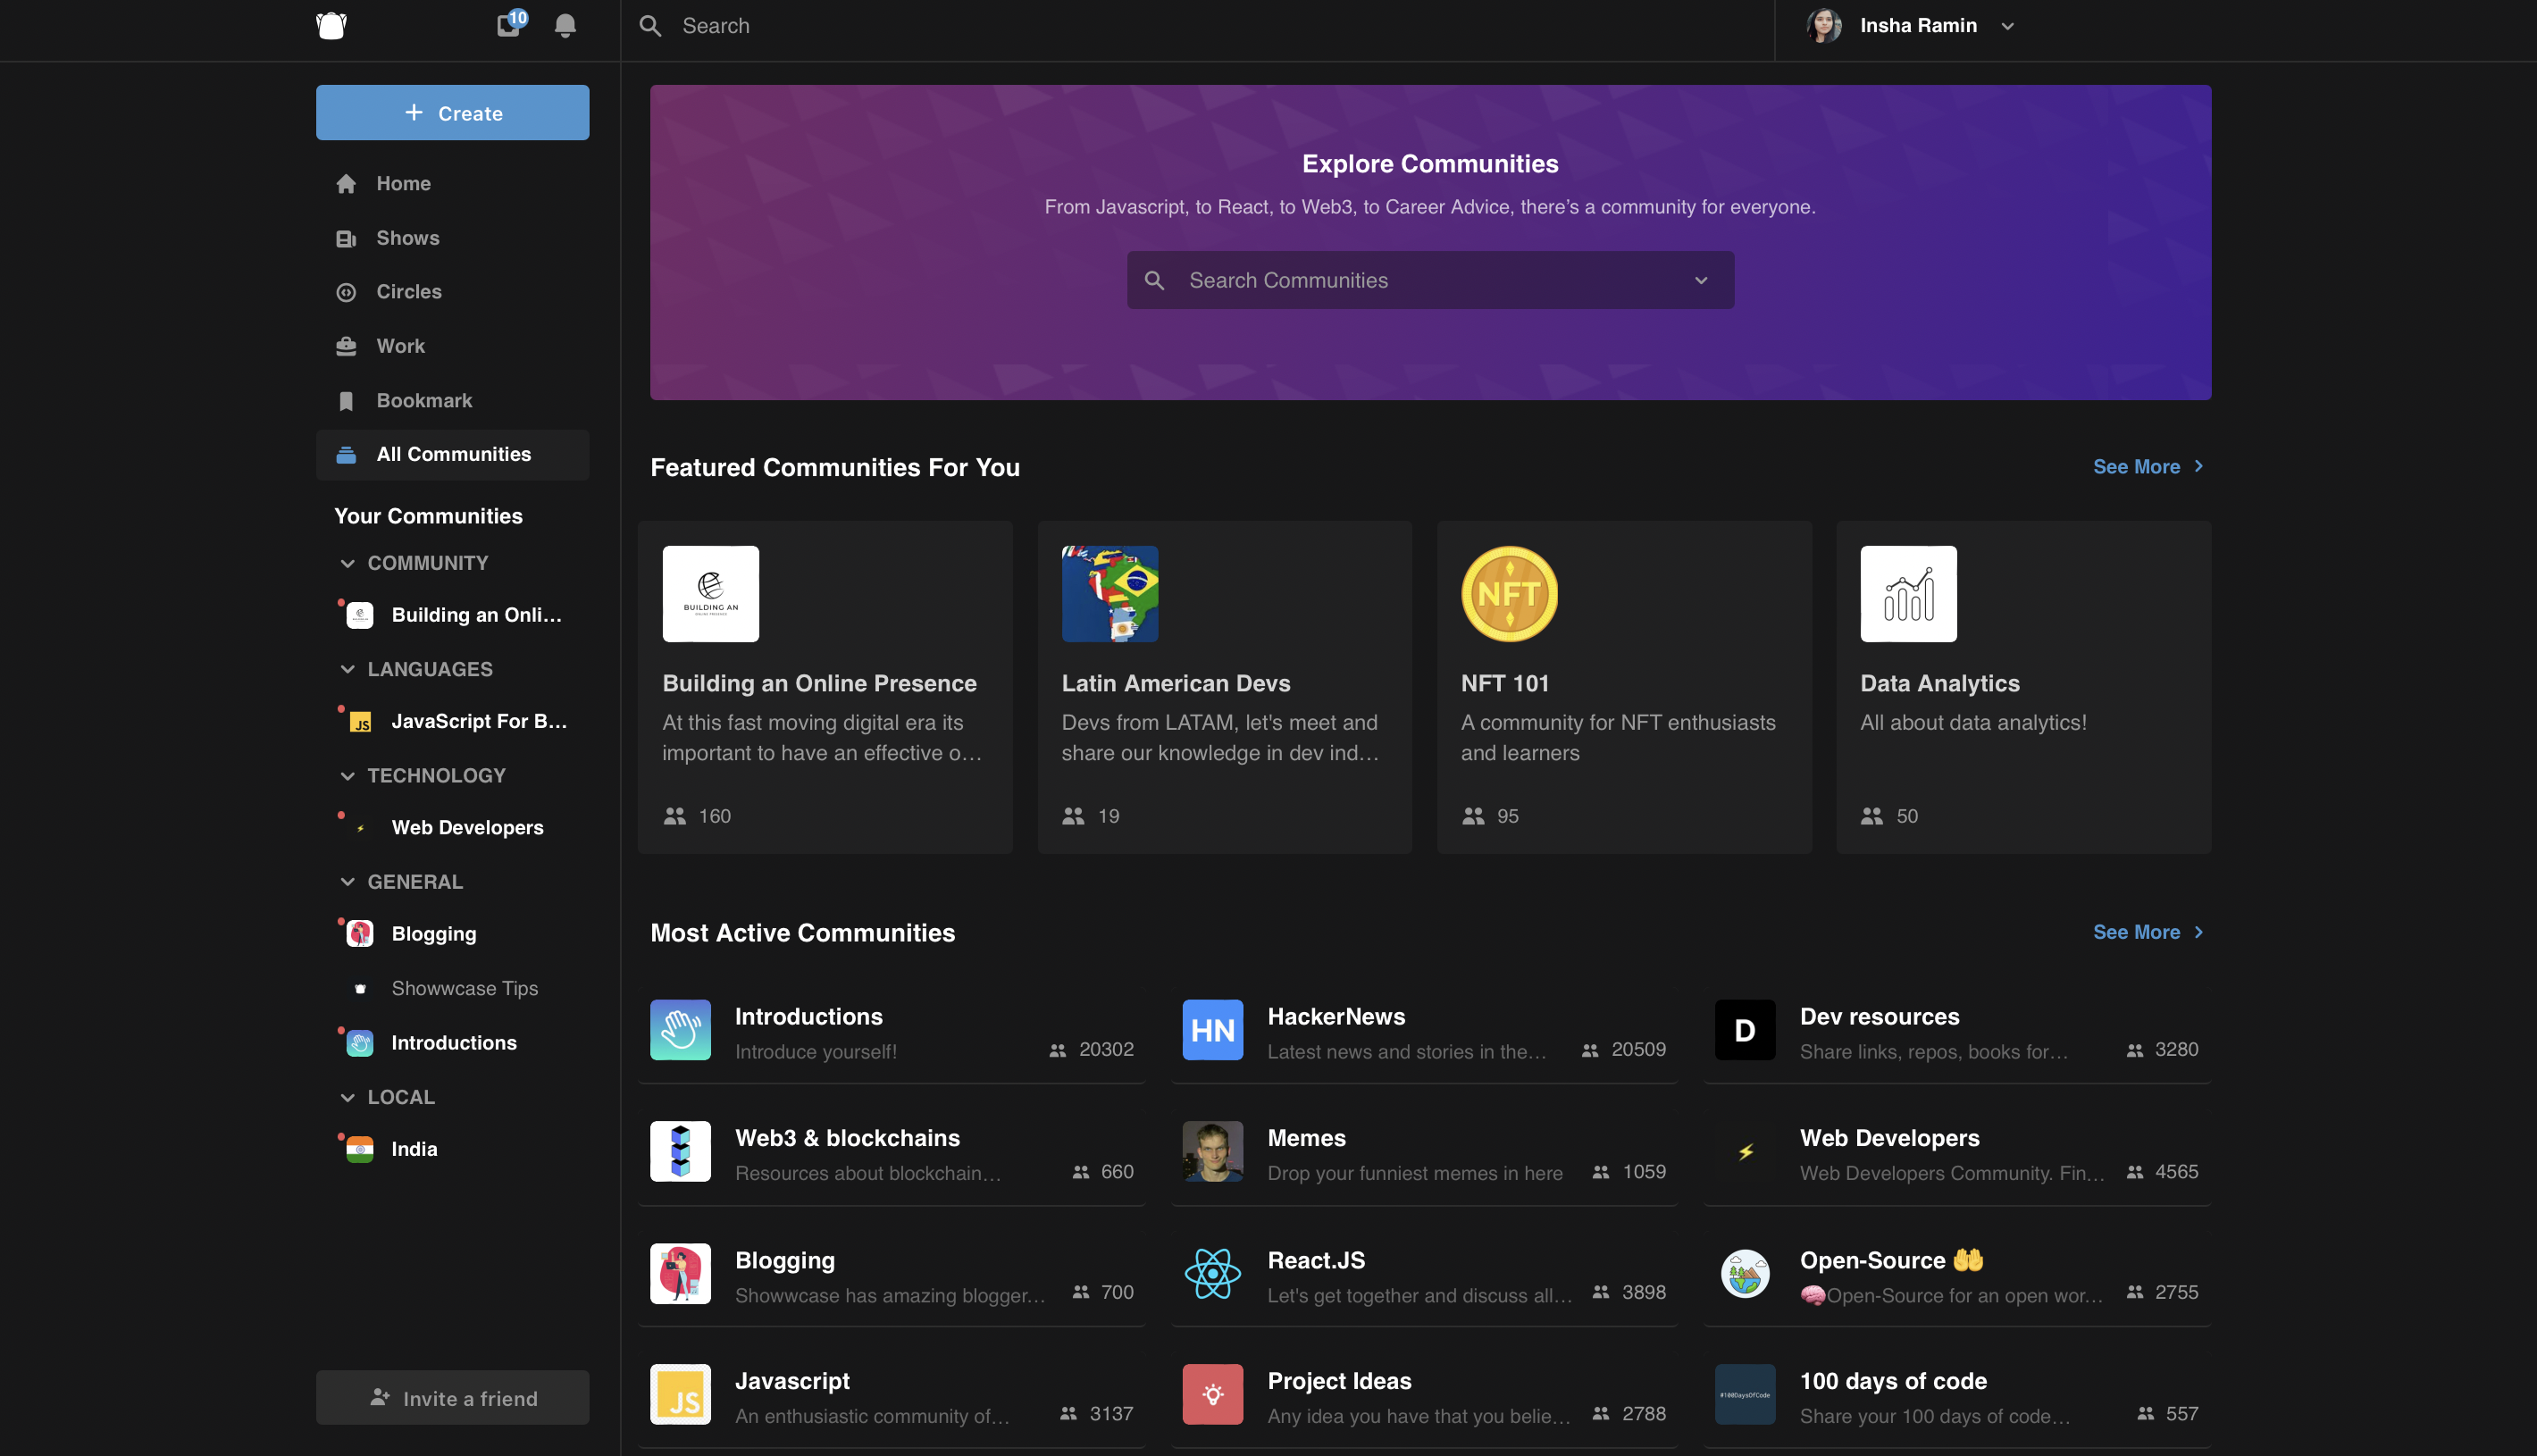
Task: Open Bookmark in the sidebar
Action: pyautogui.click(x=452, y=400)
